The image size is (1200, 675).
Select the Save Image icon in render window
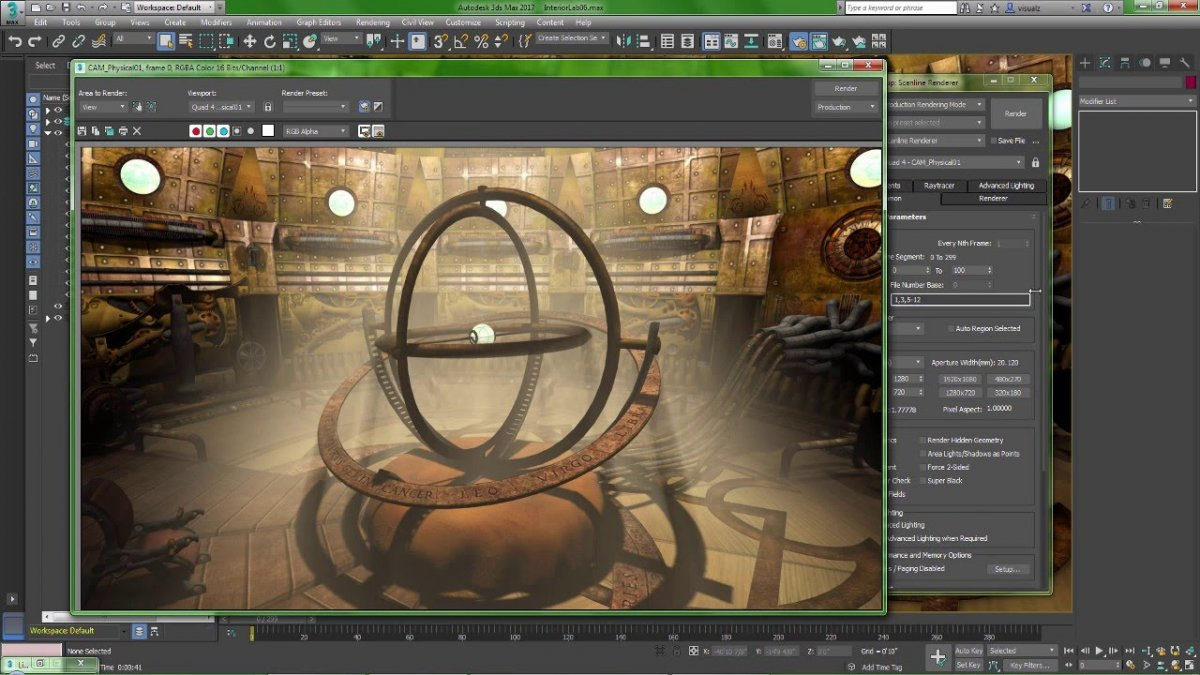click(81, 131)
